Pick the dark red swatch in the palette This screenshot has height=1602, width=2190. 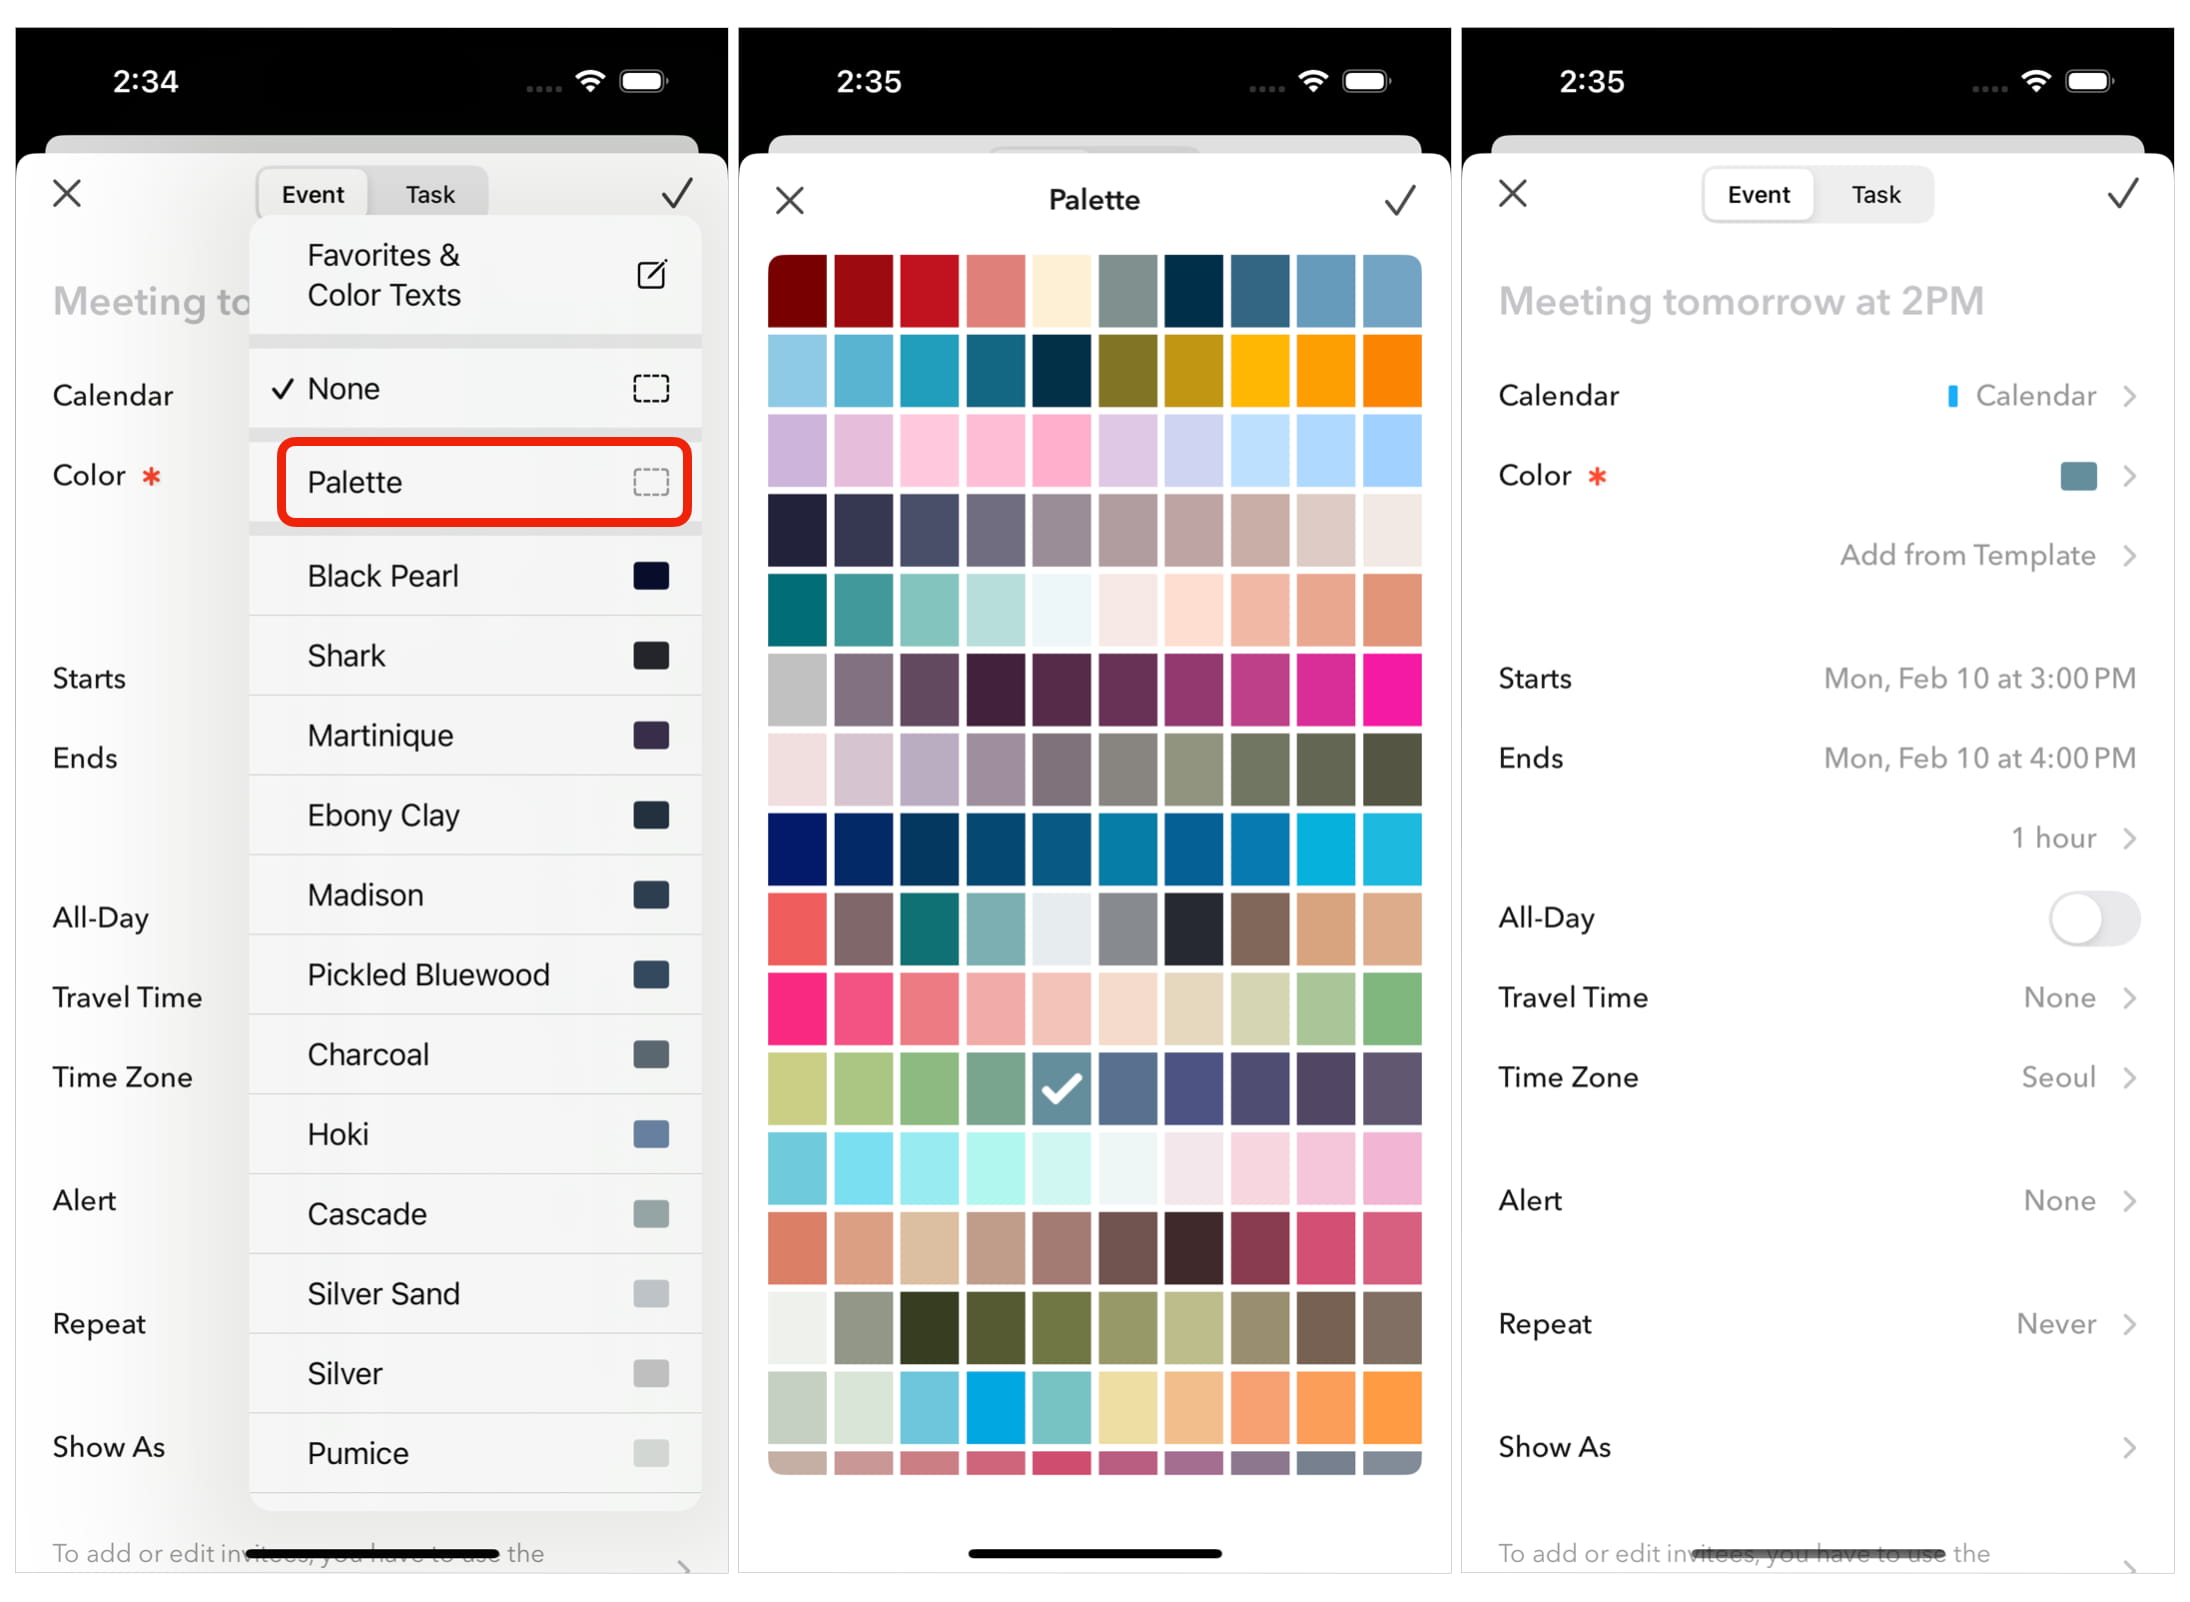click(x=796, y=290)
